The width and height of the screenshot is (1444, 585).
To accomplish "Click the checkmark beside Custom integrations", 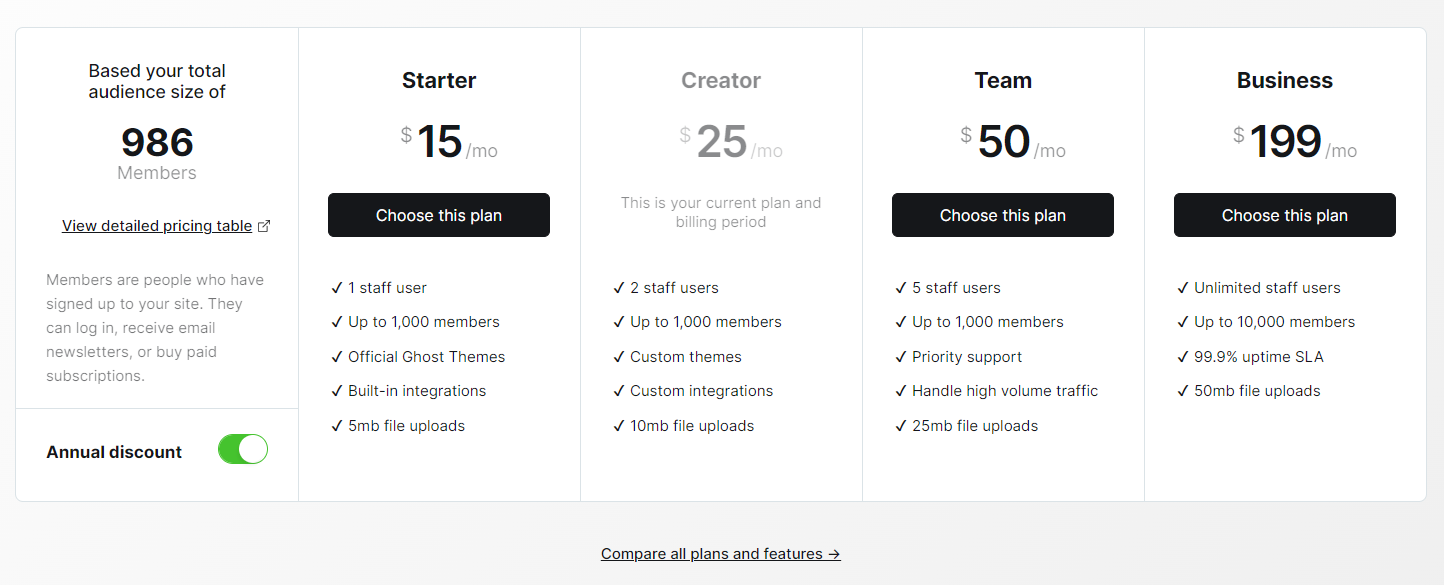I will pos(619,391).
